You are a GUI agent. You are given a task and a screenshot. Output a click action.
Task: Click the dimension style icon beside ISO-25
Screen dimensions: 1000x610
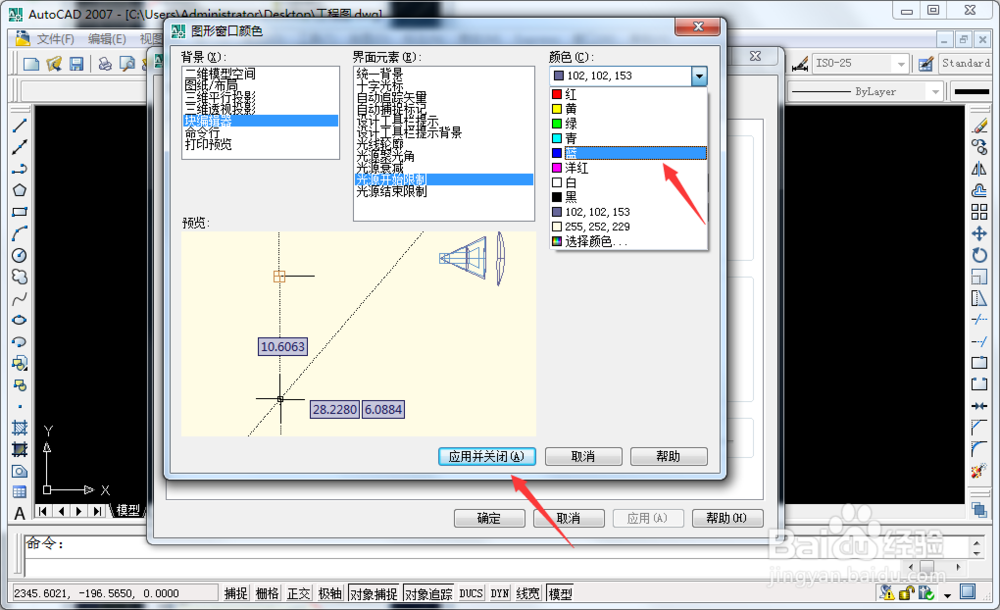tap(800, 64)
